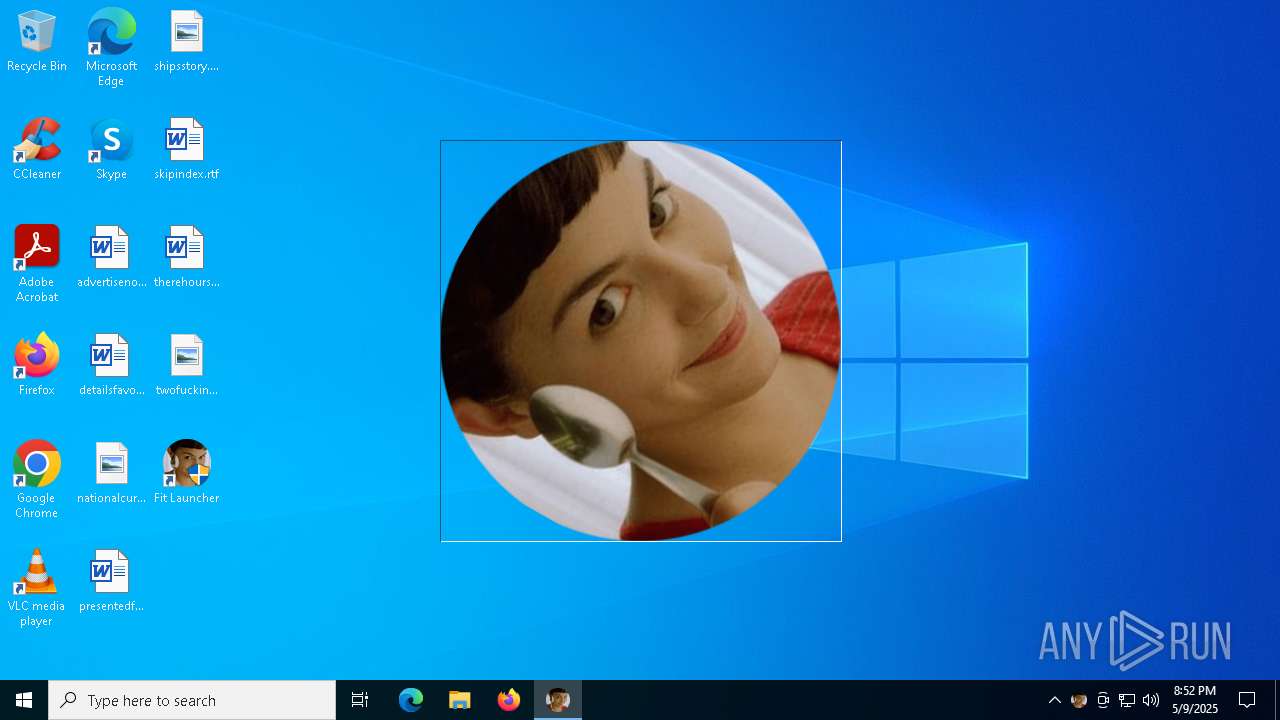Select the Skype desktop shortcut
Screen dimensions: 1280x720
(111, 150)
